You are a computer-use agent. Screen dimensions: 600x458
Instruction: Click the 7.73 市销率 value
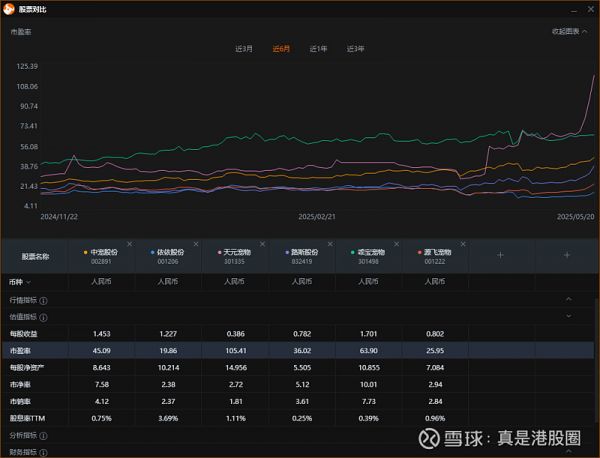pos(368,401)
